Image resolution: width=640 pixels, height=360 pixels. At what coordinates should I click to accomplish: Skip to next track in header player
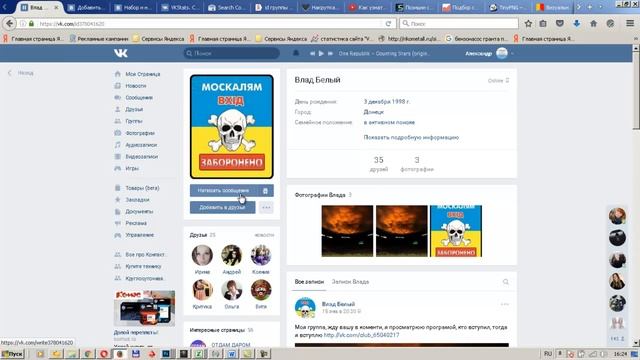(x=330, y=53)
